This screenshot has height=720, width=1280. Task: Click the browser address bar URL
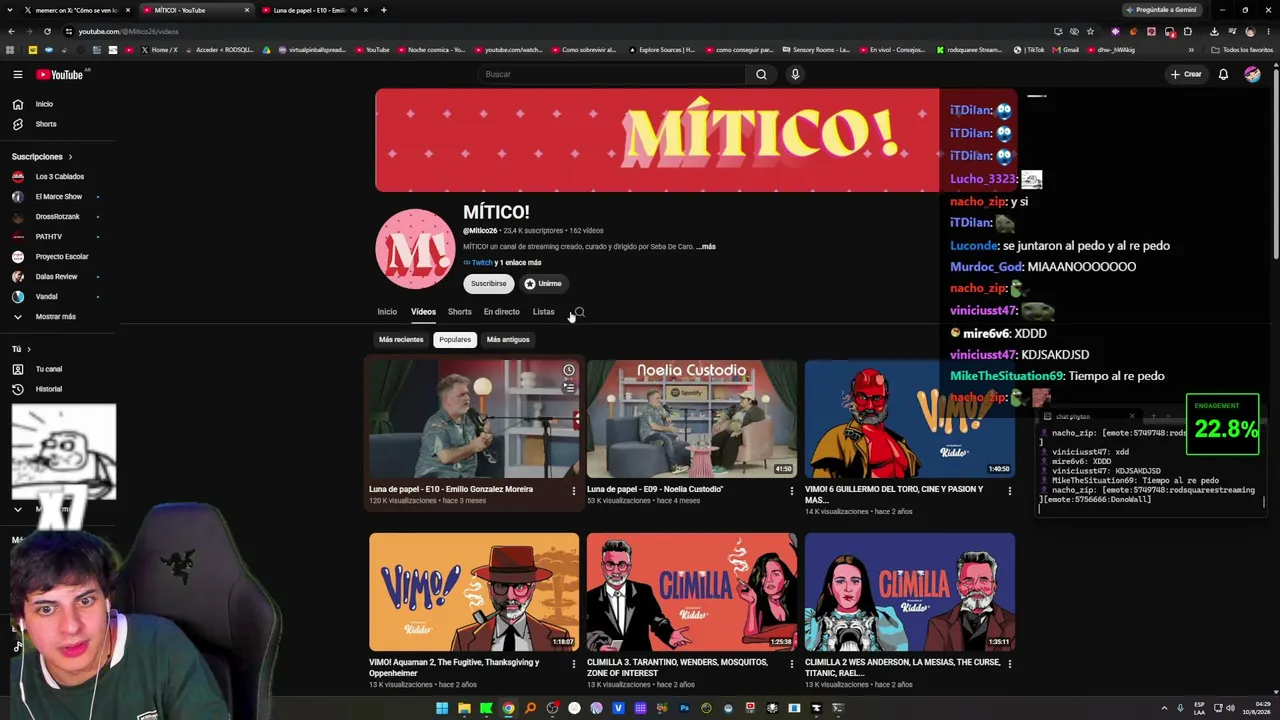point(128,31)
